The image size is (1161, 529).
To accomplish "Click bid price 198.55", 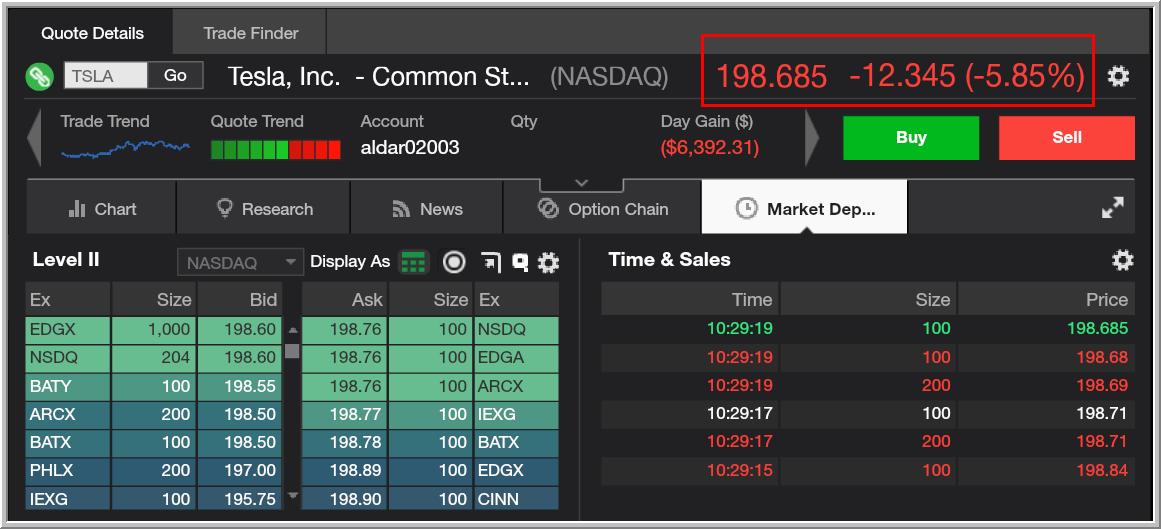I will click(239, 386).
